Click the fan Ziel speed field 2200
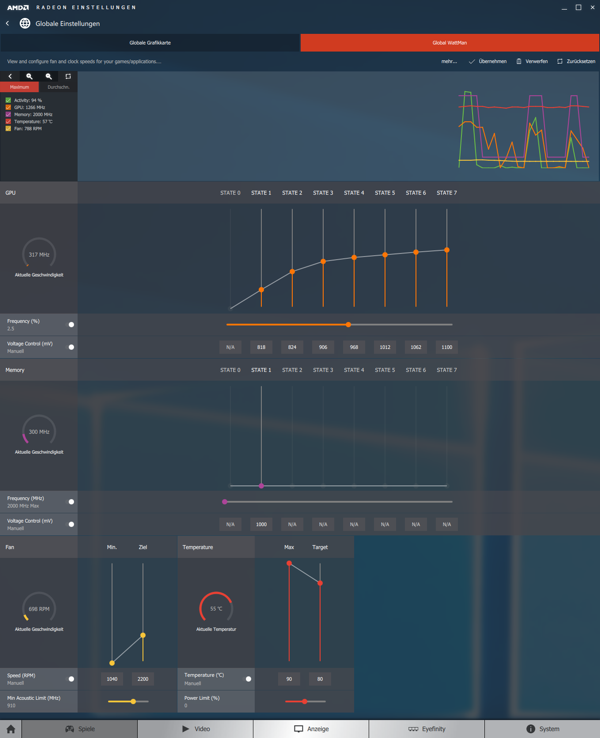600x738 pixels. click(x=143, y=679)
